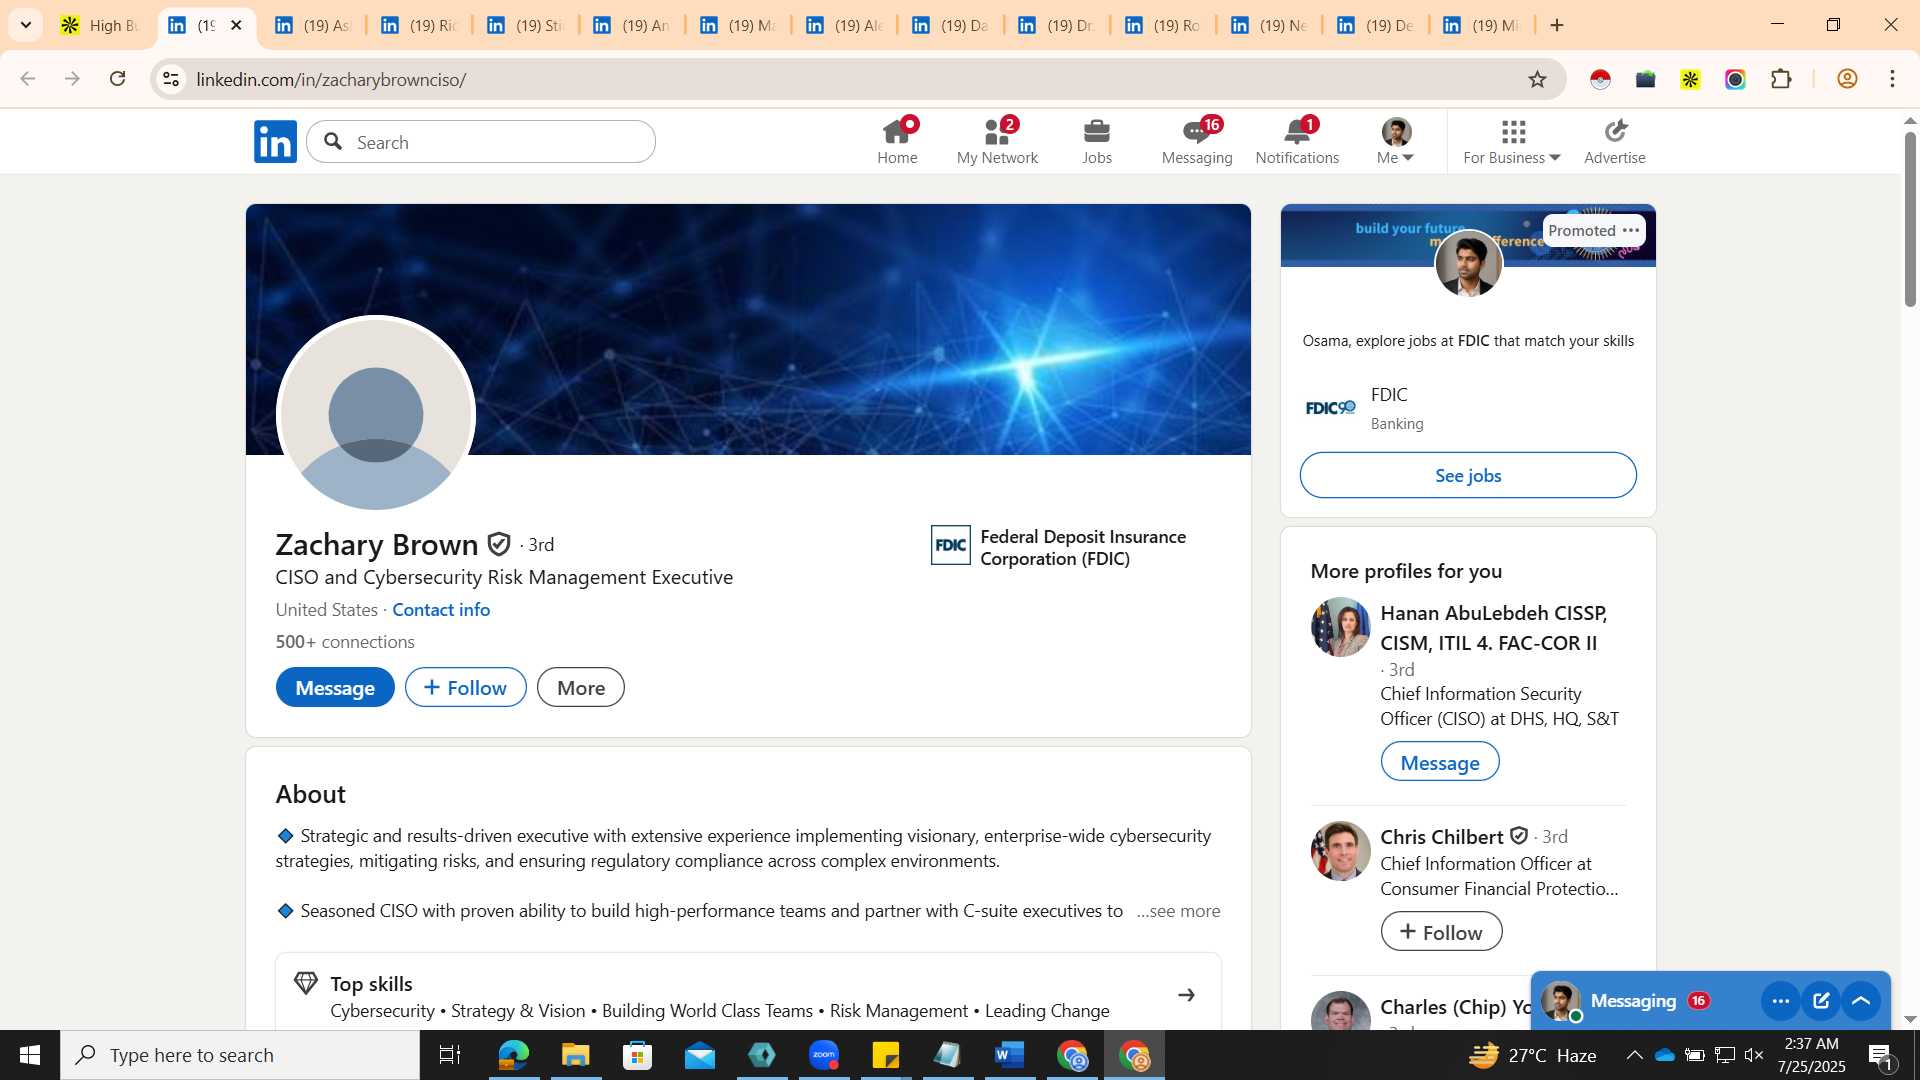This screenshot has height=1080, width=1920.
Task: Open Zoom in taskbar
Action: (x=823, y=1055)
